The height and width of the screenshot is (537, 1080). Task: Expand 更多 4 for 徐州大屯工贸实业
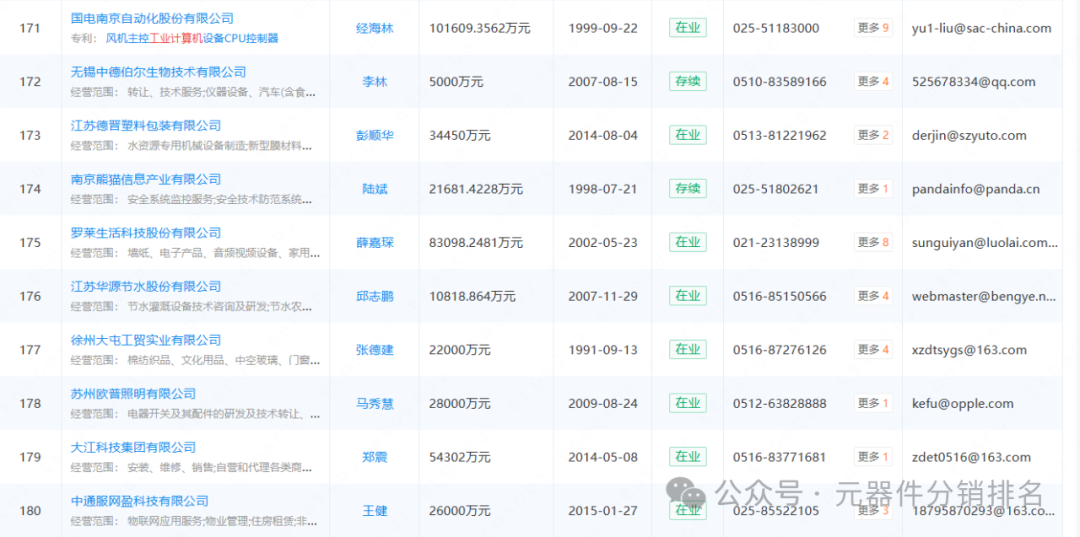click(873, 350)
